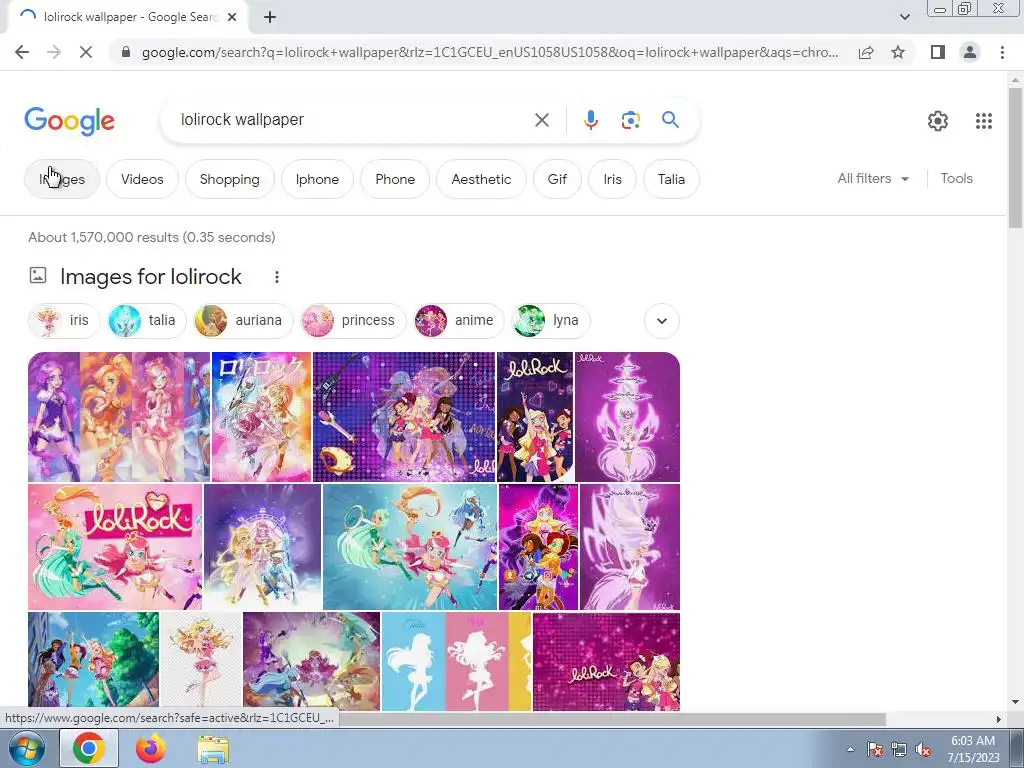Image resolution: width=1024 pixels, height=768 pixels.
Task: Launch Firefox from the taskbar
Action: point(151,748)
